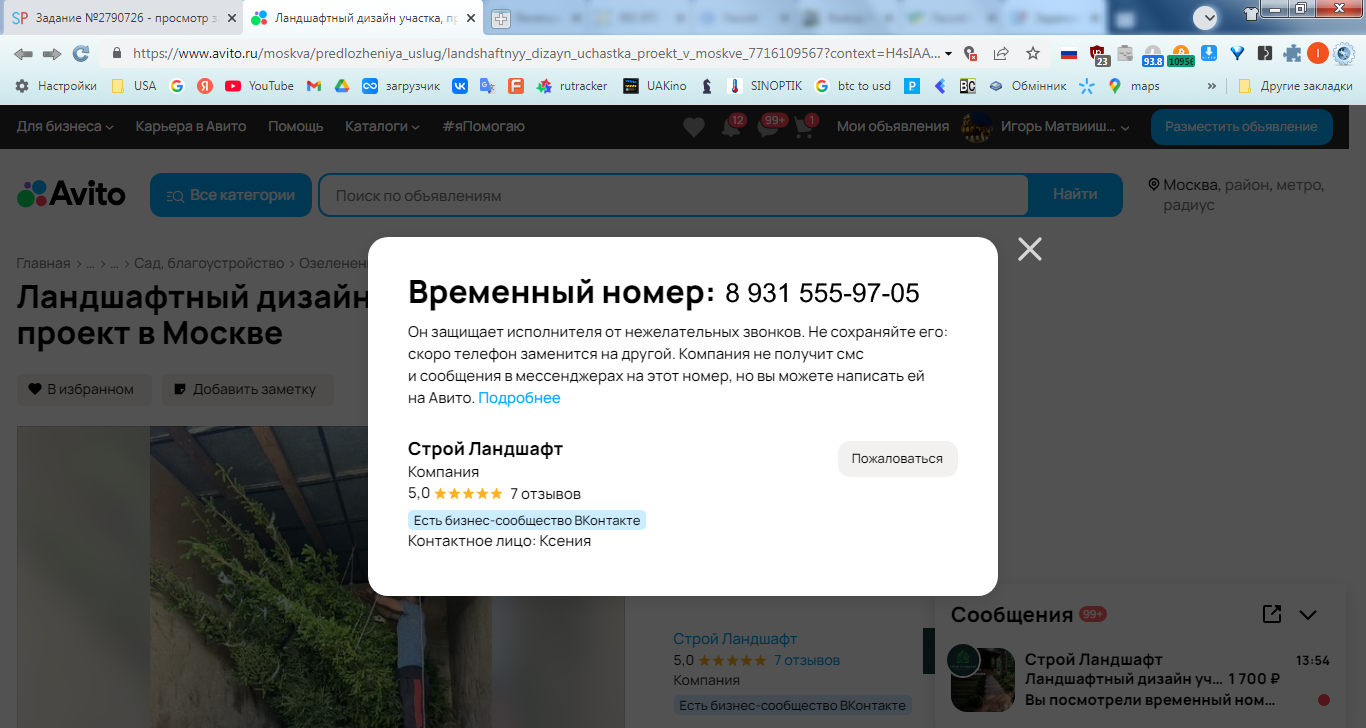Expand the Для бизнеса menu
This screenshot has height=728, width=1366.
tap(65, 126)
